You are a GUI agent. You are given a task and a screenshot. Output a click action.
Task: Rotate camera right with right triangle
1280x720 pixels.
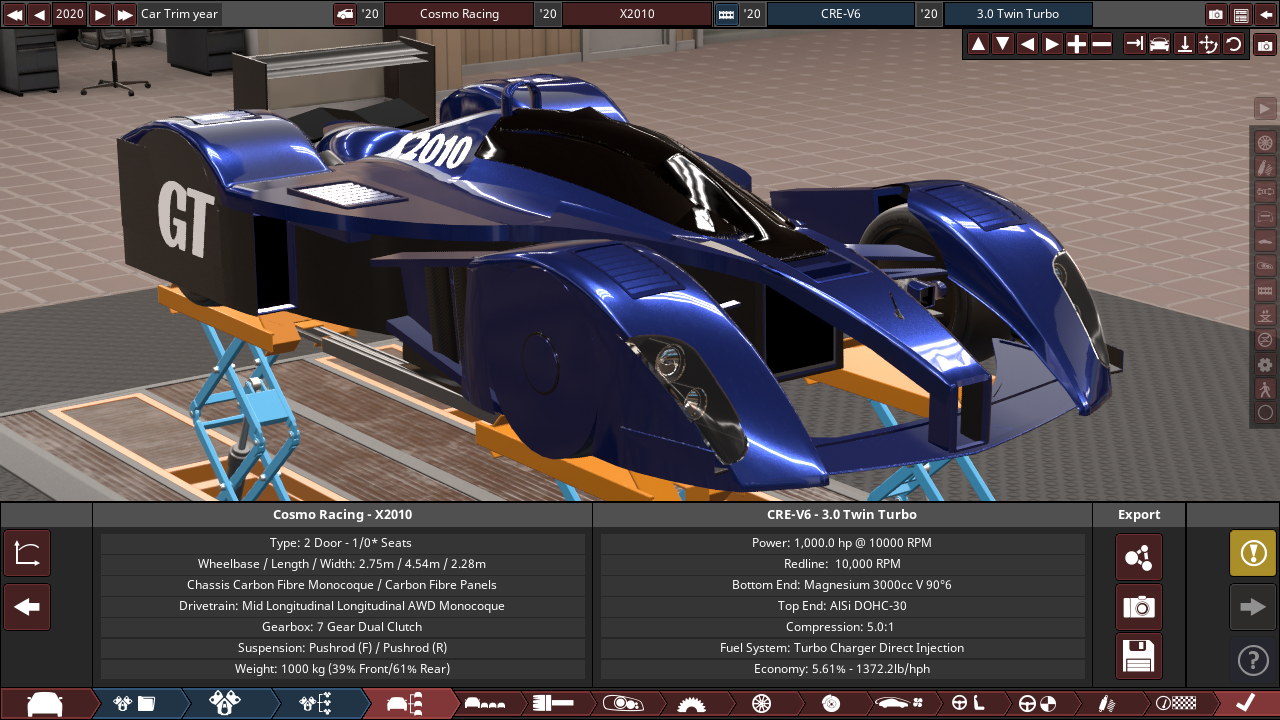click(x=1052, y=44)
